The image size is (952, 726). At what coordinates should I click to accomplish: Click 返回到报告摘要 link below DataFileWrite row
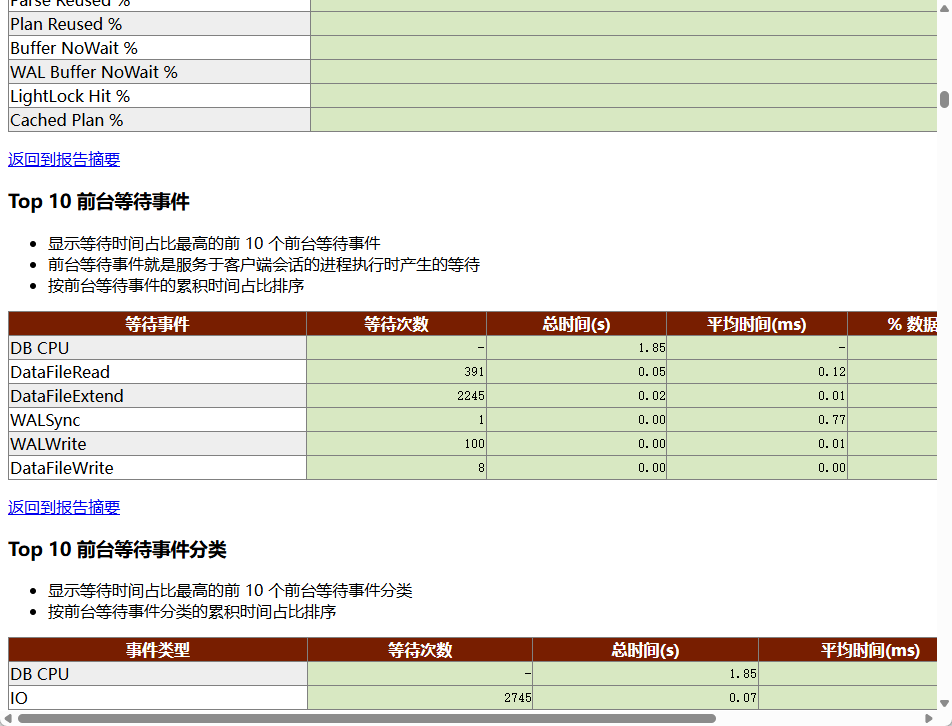64,507
